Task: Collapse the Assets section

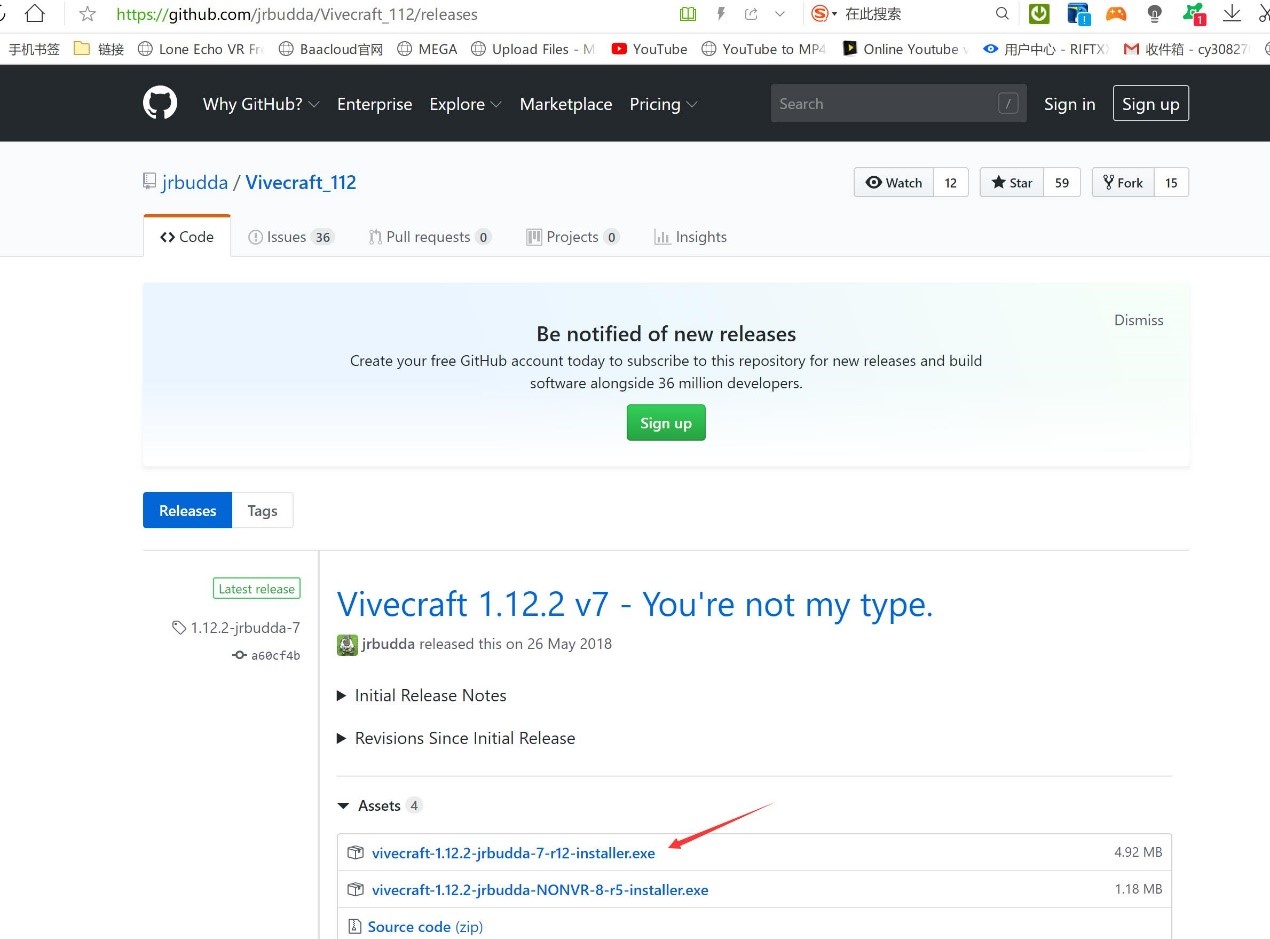Action: click(x=369, y=805)
